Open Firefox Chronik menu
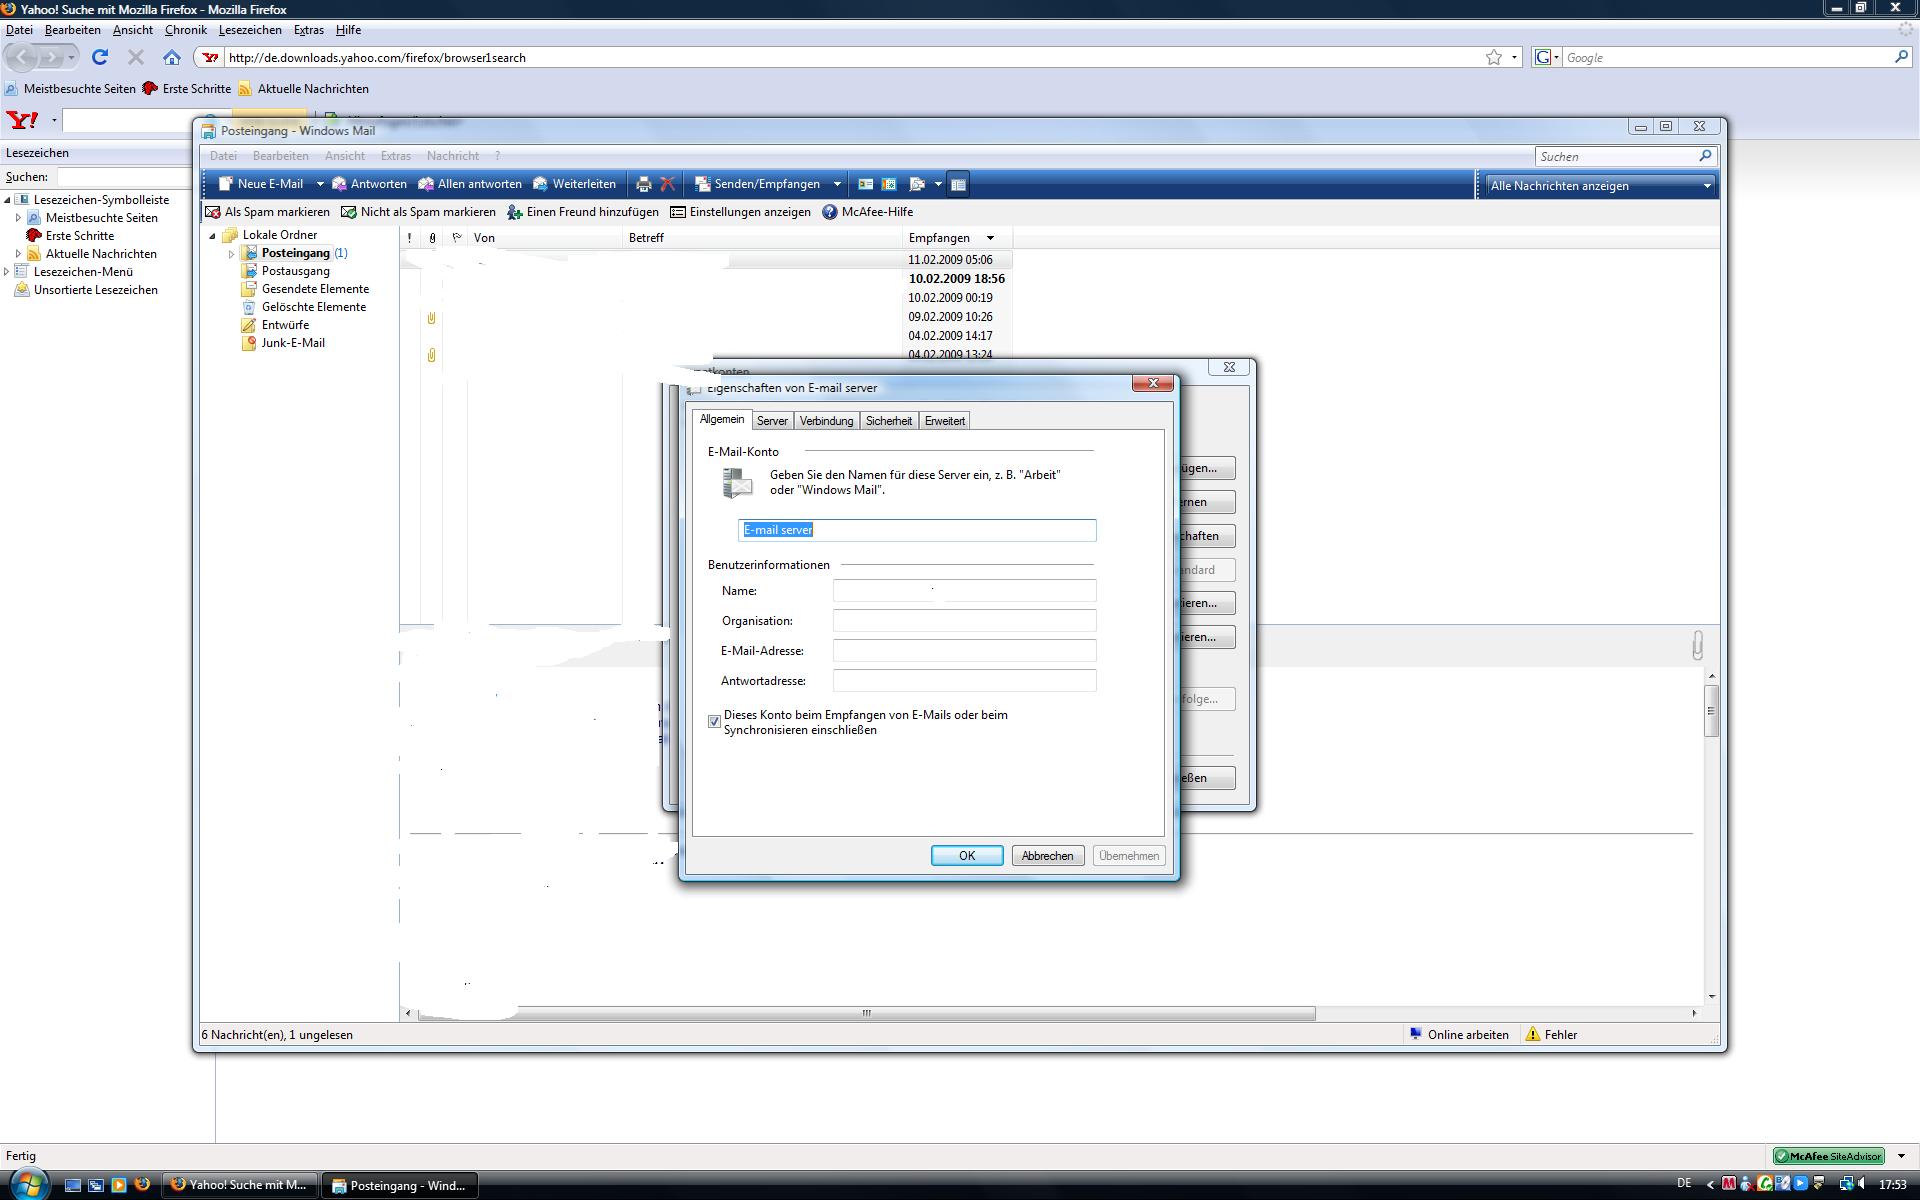Image resolution: width=1920 pixels, height=1200 pixels. click(x=186, y=30)
